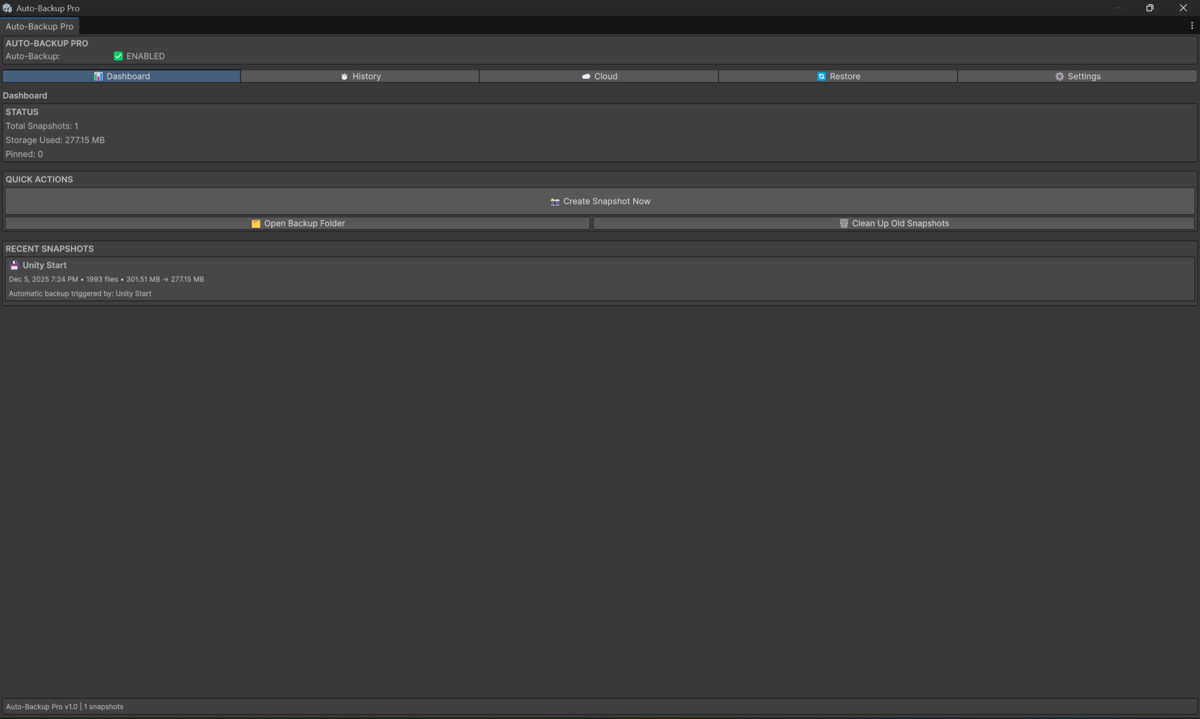Click the snapshot date and file count line
This screenshot has height=719, width=1200.
click(106, 279)
